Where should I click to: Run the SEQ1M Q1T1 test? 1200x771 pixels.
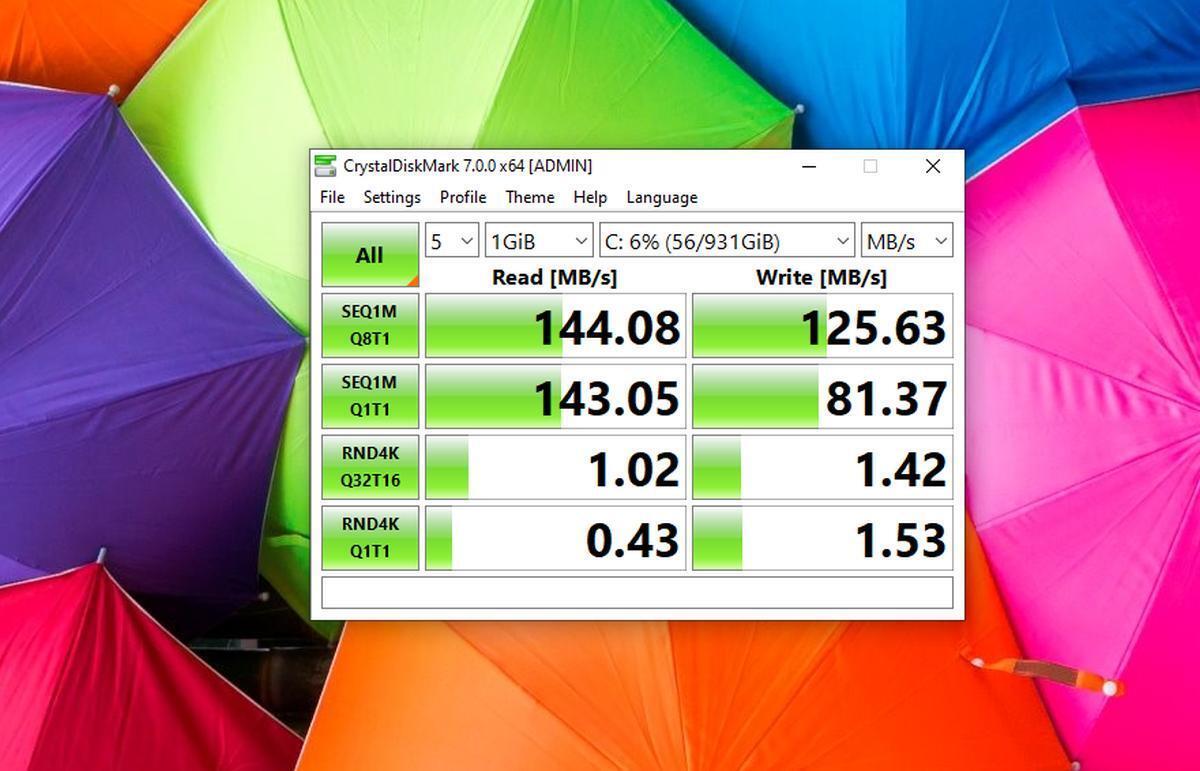[x=370, y=396]
